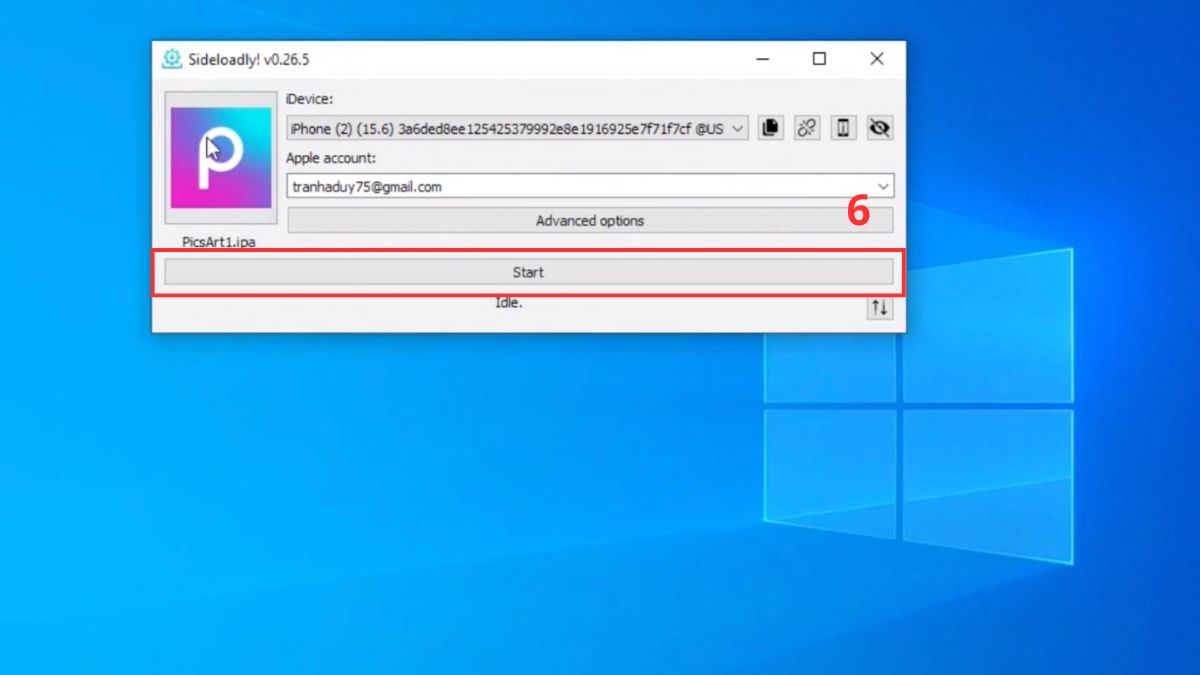Close the Sideloadly window
The image size is (1200, 675).
point(877,59)
